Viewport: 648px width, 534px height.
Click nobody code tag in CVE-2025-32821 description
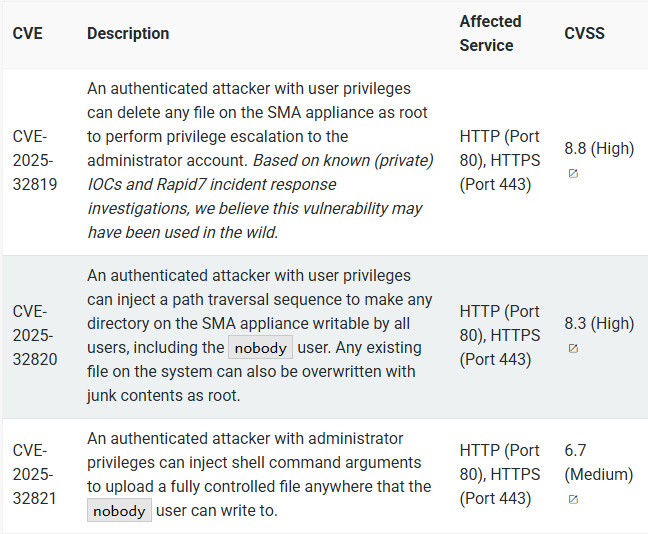[x=119, y=510]
